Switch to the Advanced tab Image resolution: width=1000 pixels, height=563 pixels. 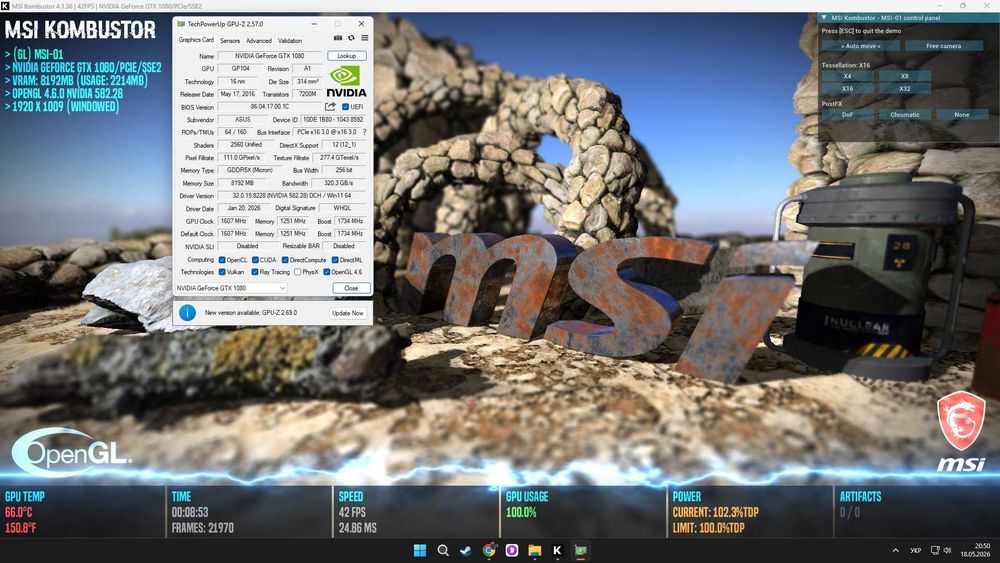click(x=259, y=40)
